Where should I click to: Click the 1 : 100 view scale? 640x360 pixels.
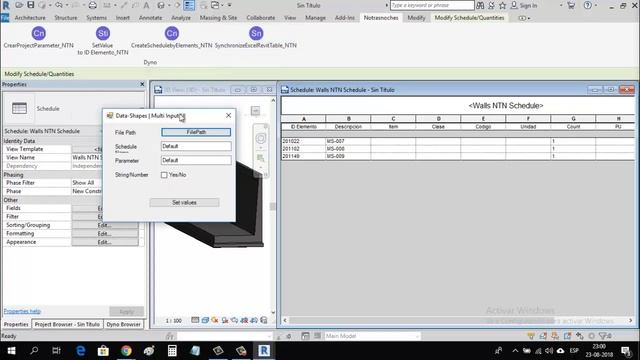pos(173,321)
